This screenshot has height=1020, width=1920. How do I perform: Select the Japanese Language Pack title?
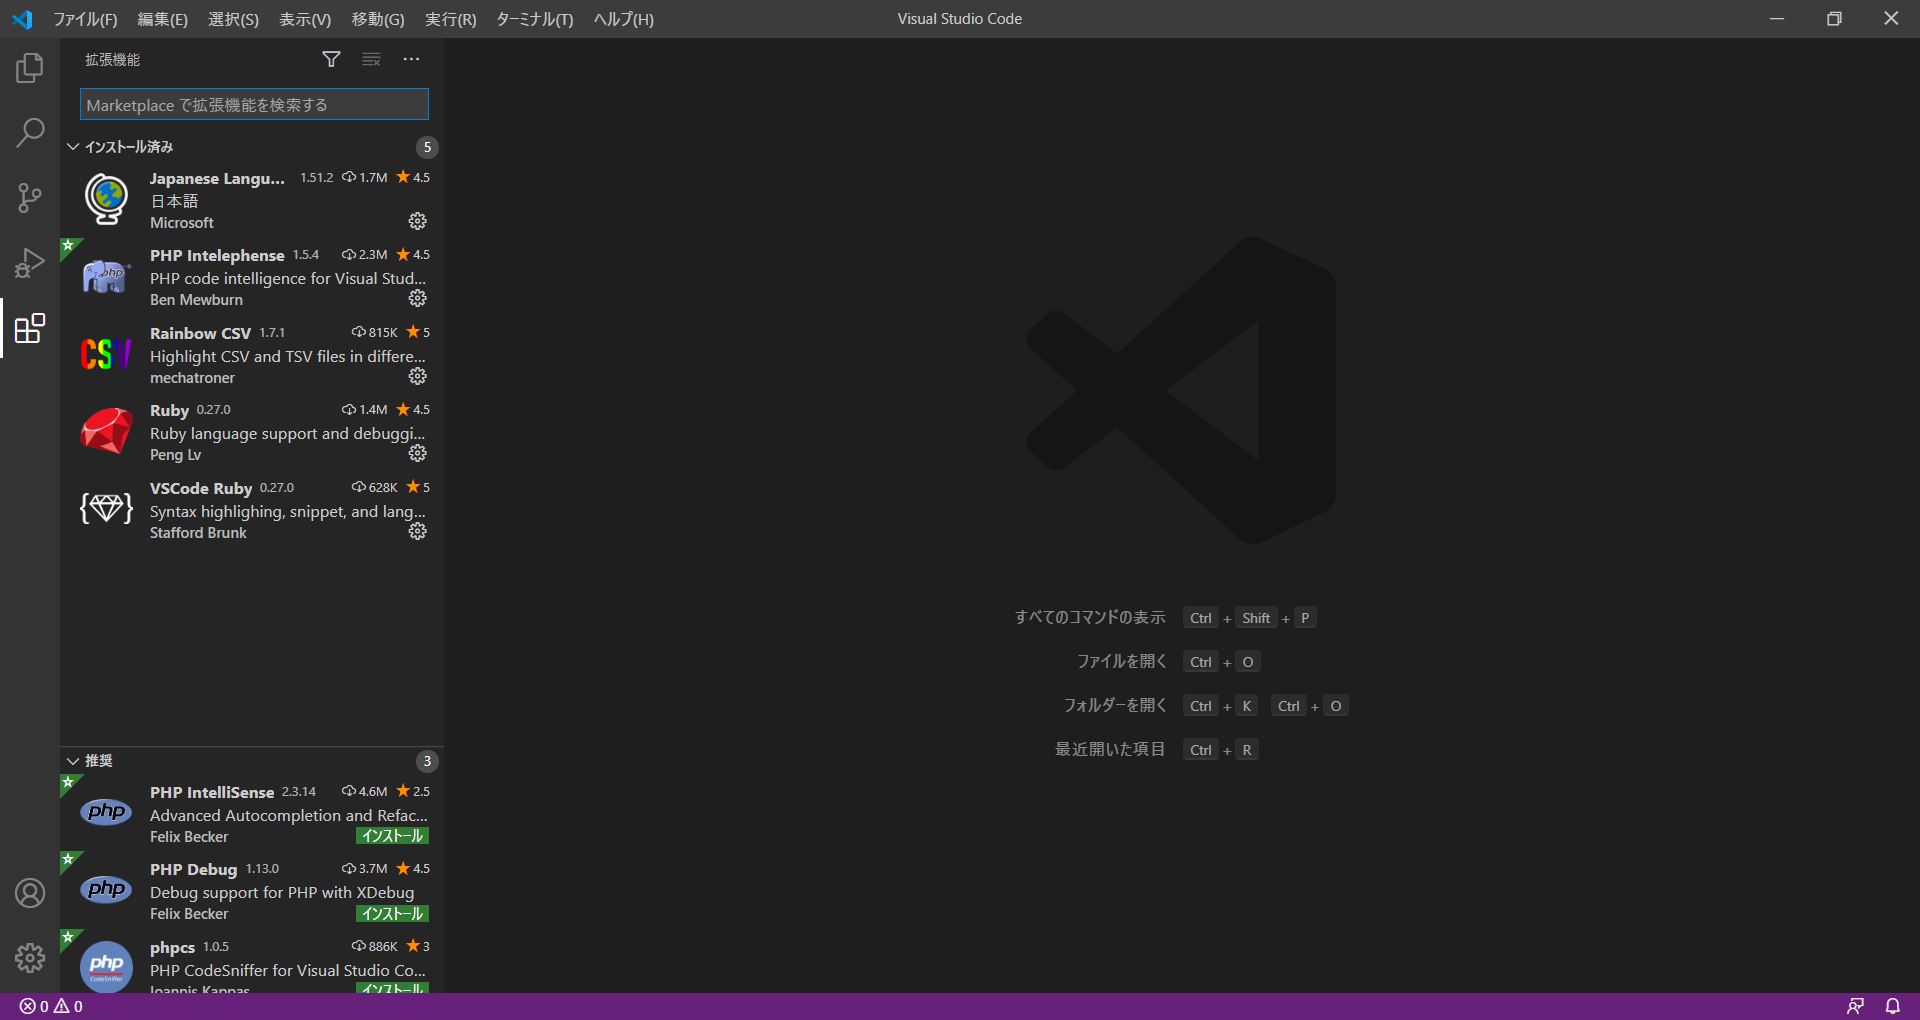[217, 178]
